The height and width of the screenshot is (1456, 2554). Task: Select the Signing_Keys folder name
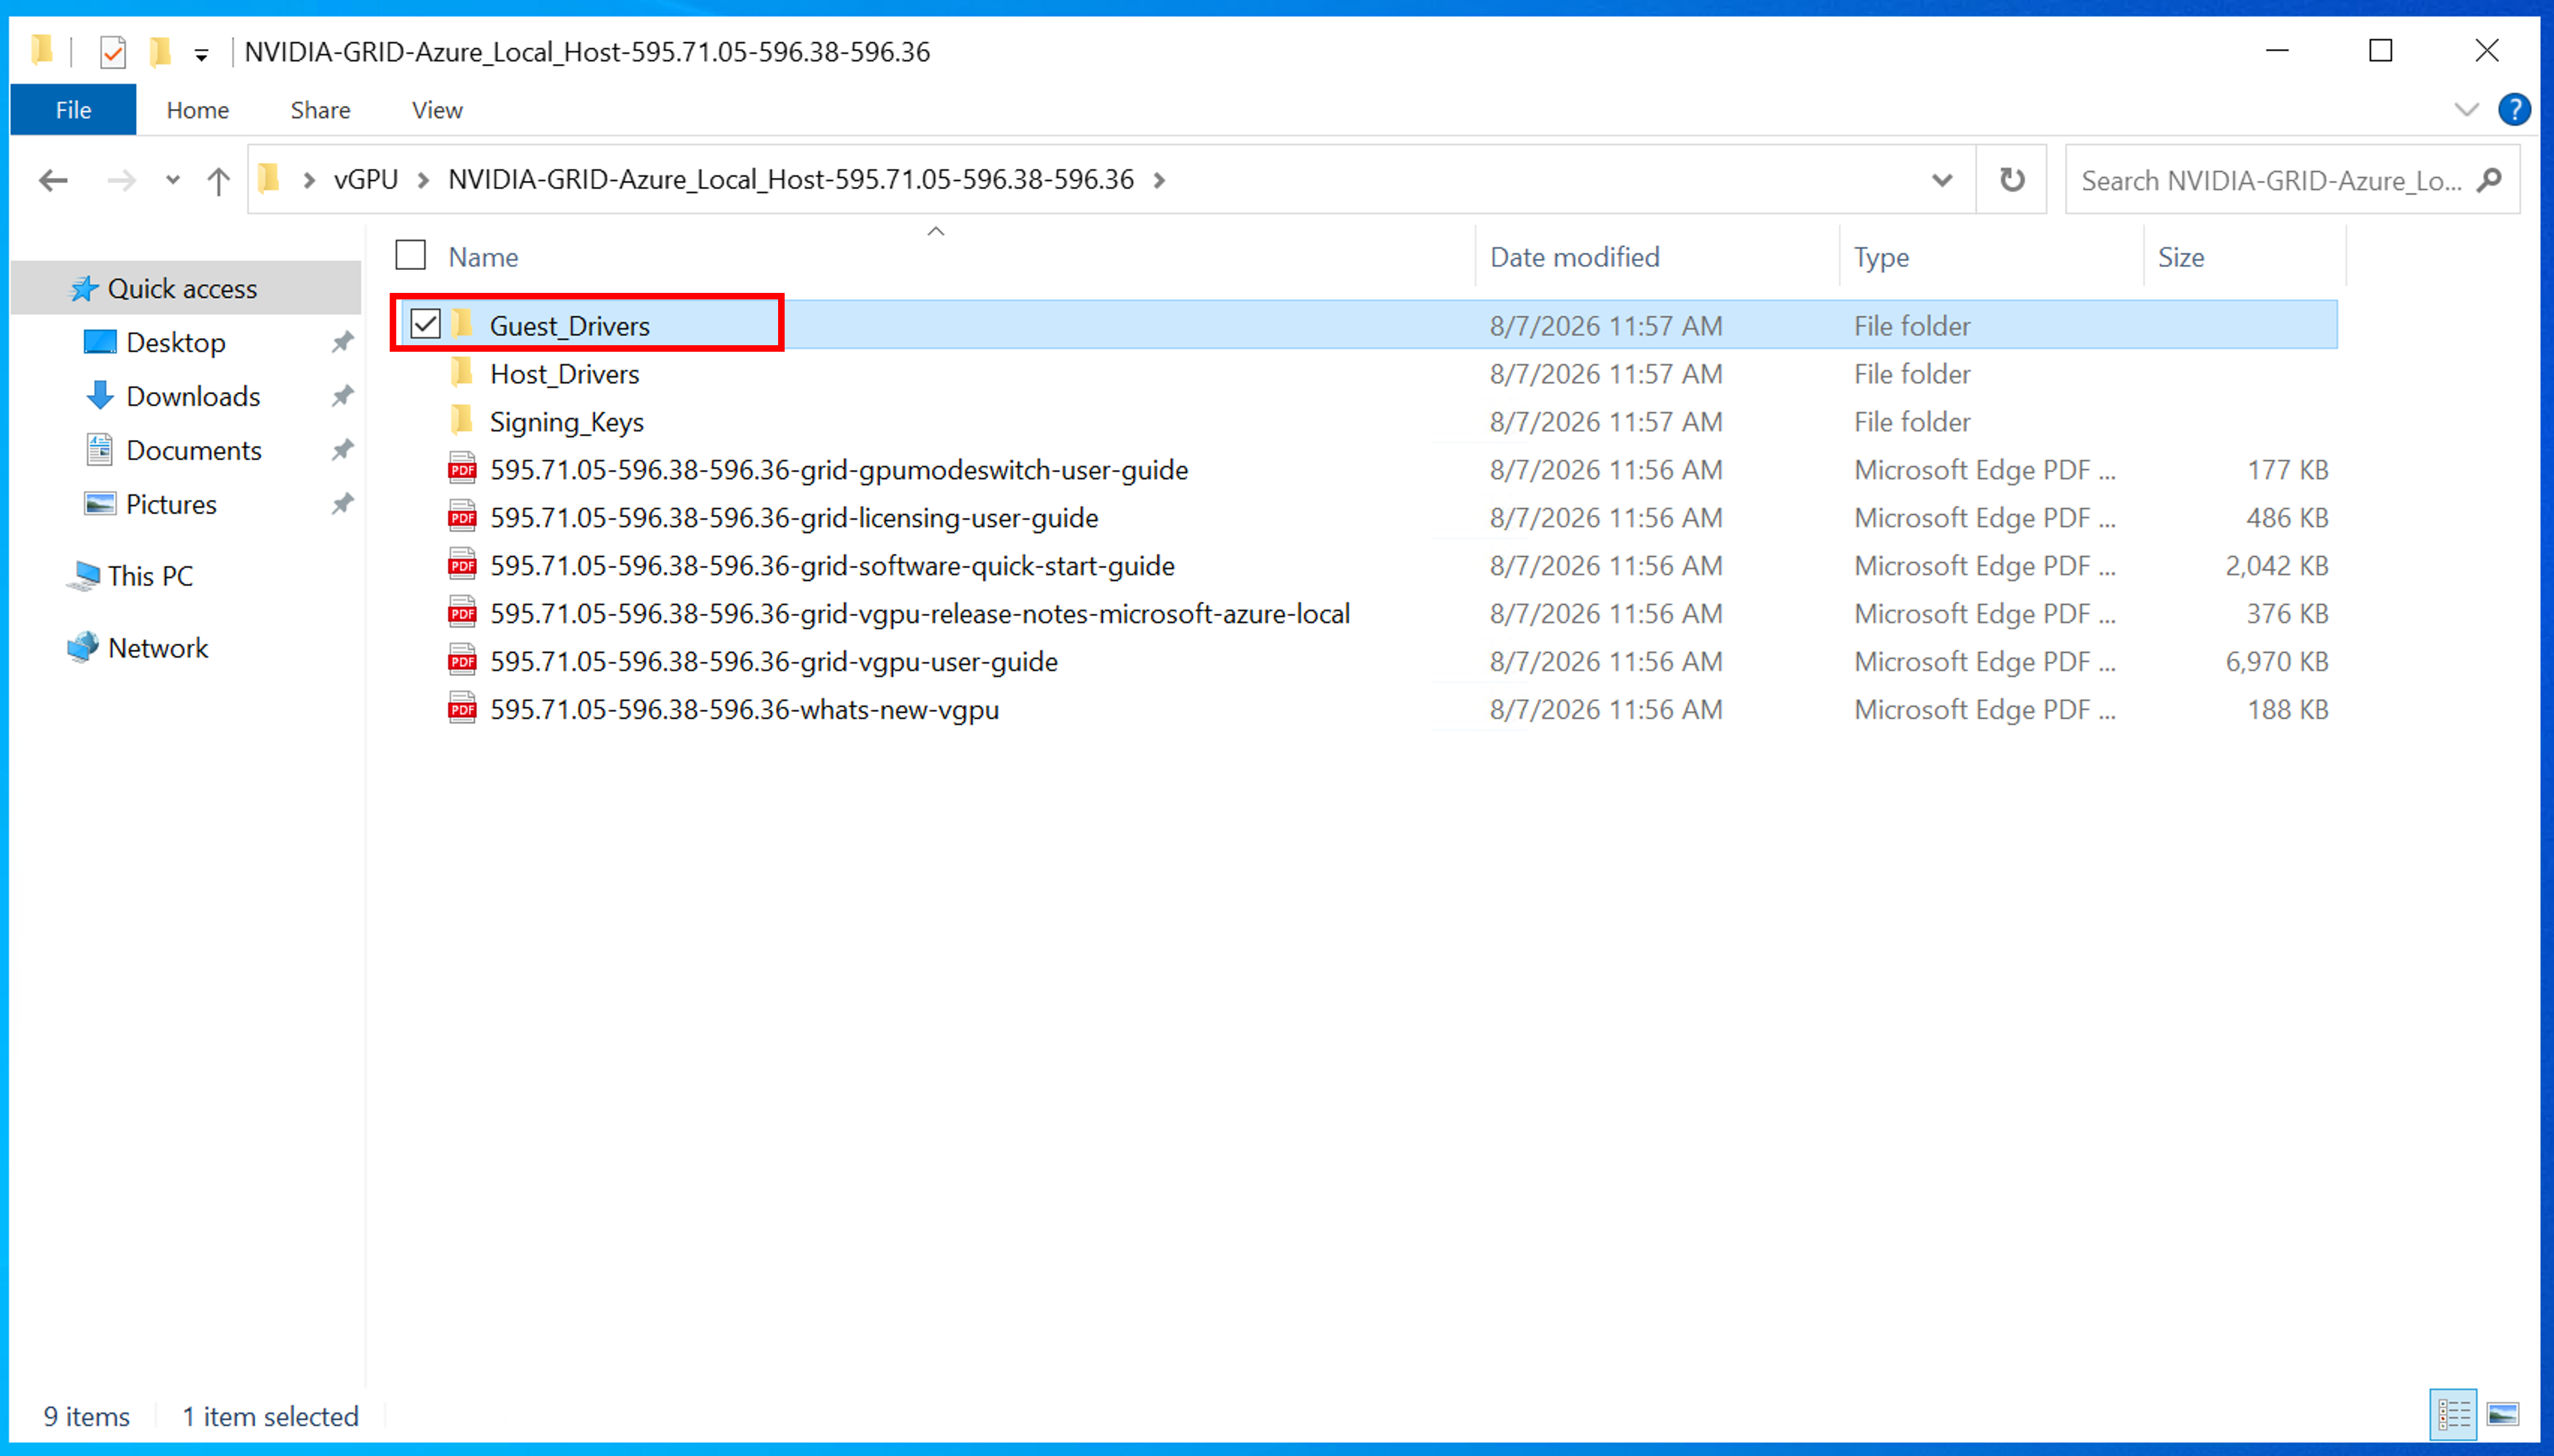(x=566, y=422)
